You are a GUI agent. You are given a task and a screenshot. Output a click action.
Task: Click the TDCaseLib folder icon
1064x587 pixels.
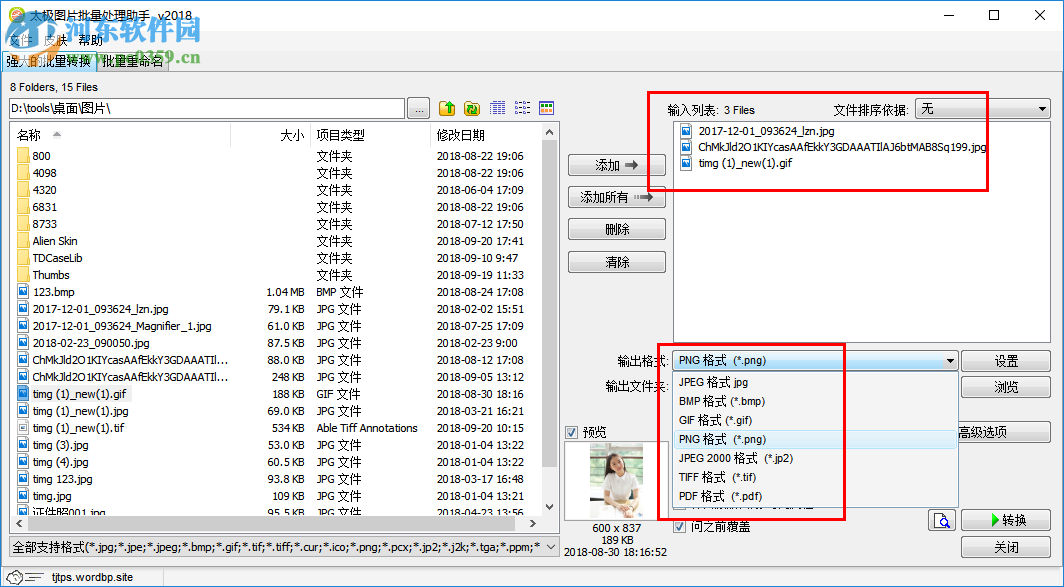tap(23, 258)
